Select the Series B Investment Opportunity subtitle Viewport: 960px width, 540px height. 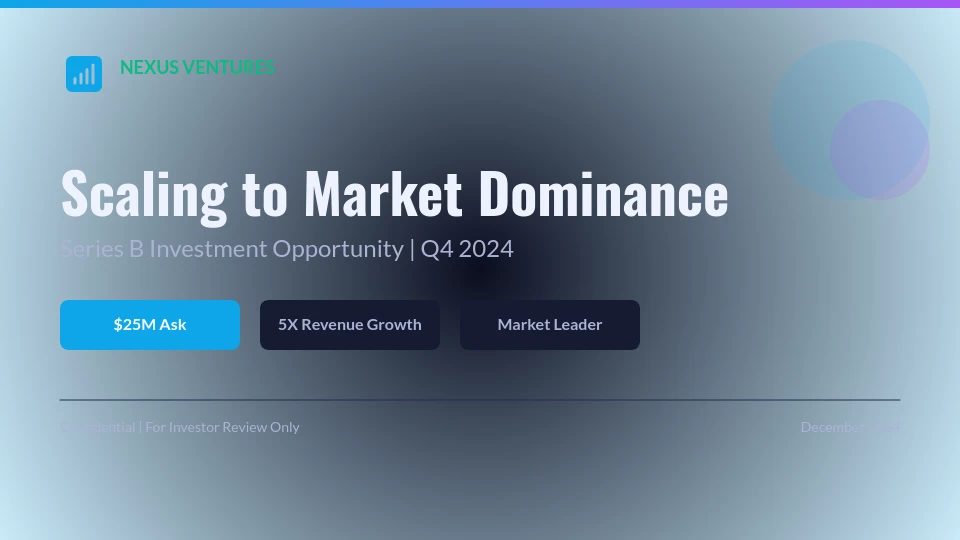tap(231, 249)
